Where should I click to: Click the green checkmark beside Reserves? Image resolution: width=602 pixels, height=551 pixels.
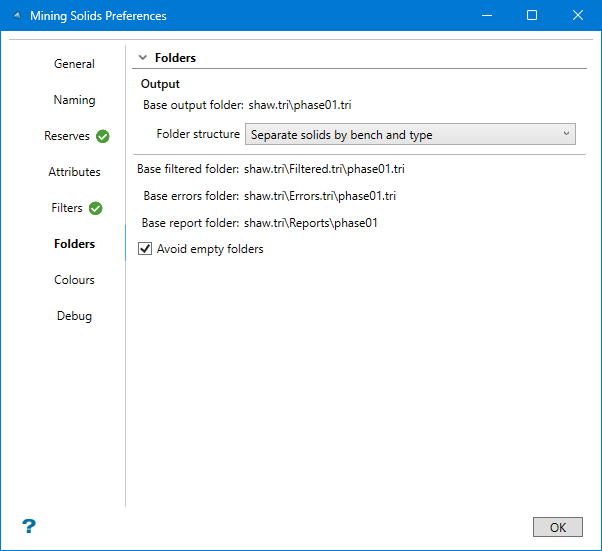tap(103, 136)
